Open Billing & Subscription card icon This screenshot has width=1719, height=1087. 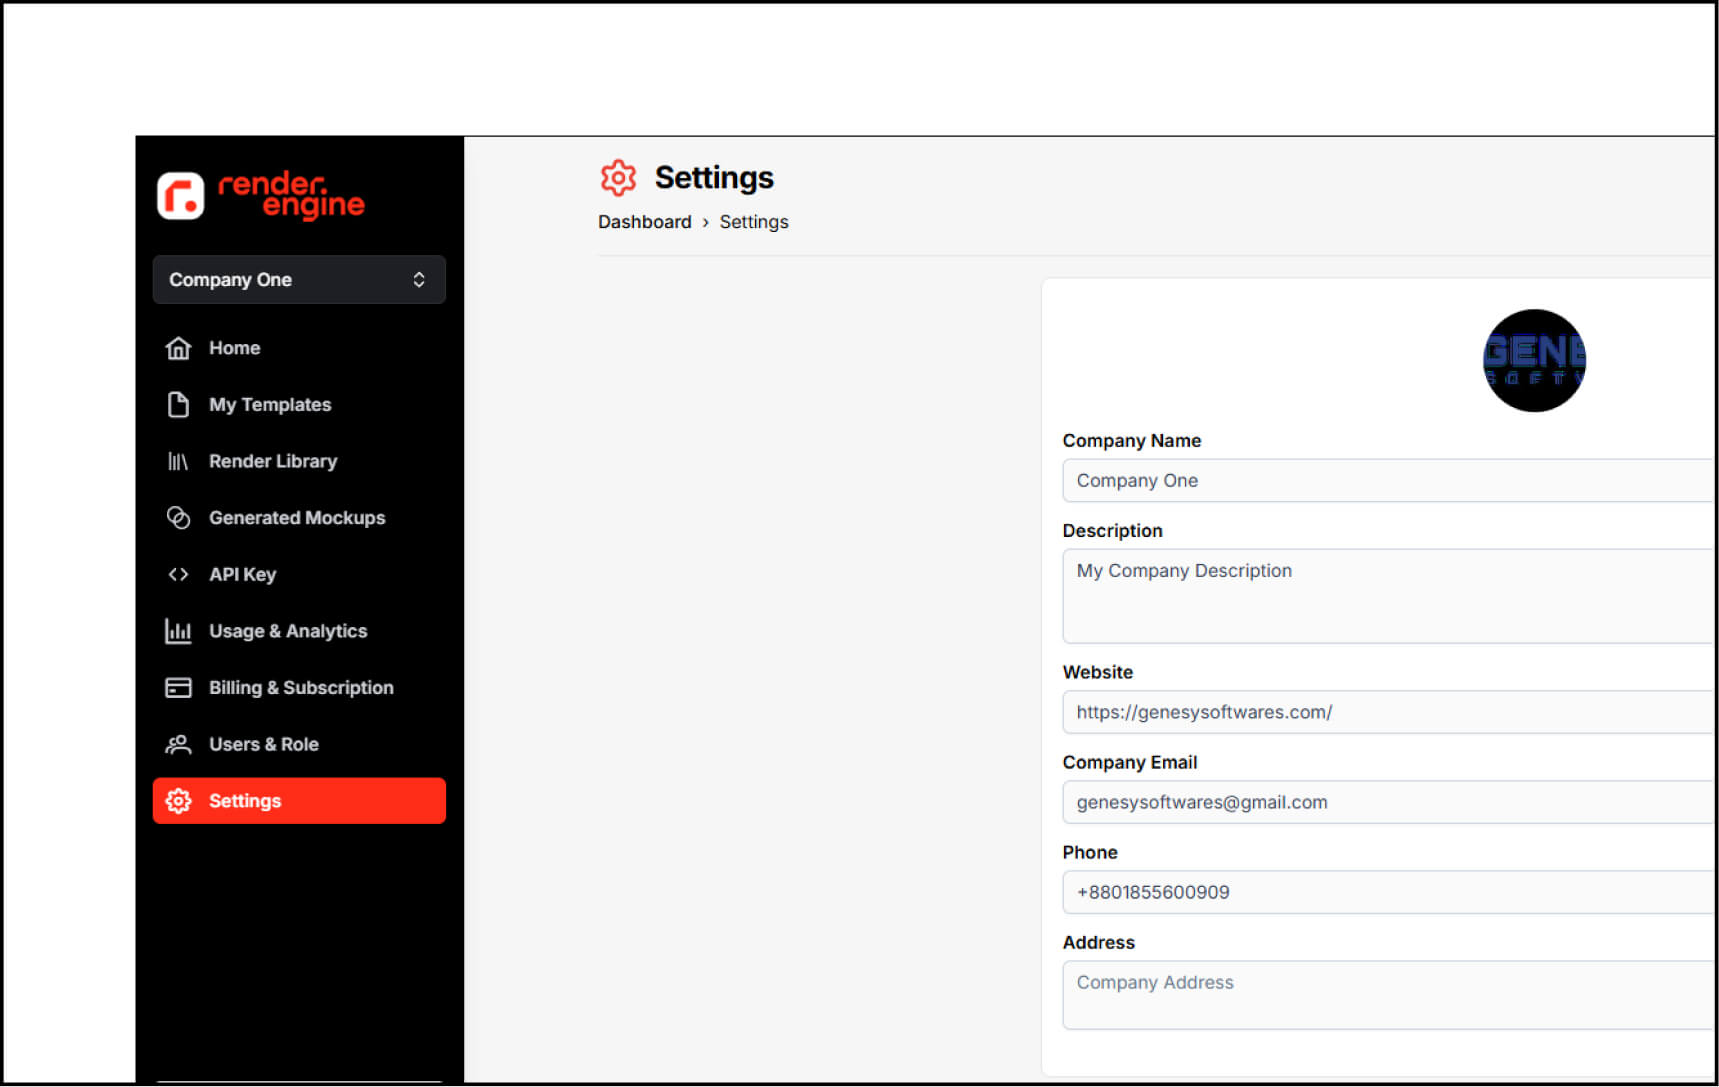click(x=178, y=687)
